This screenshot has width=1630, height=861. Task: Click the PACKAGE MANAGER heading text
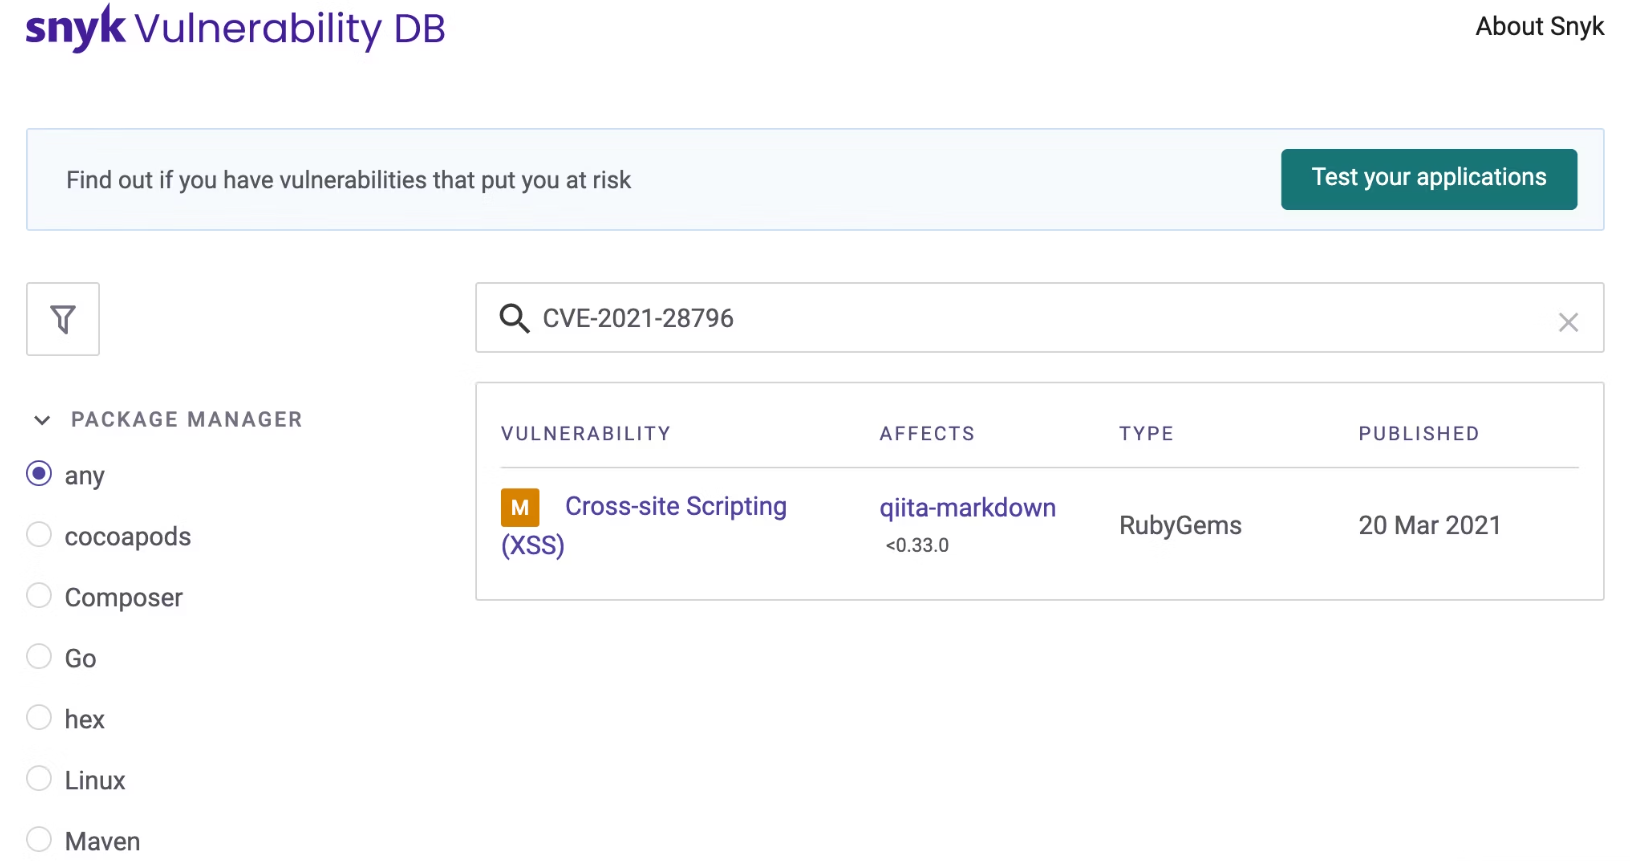186,420
